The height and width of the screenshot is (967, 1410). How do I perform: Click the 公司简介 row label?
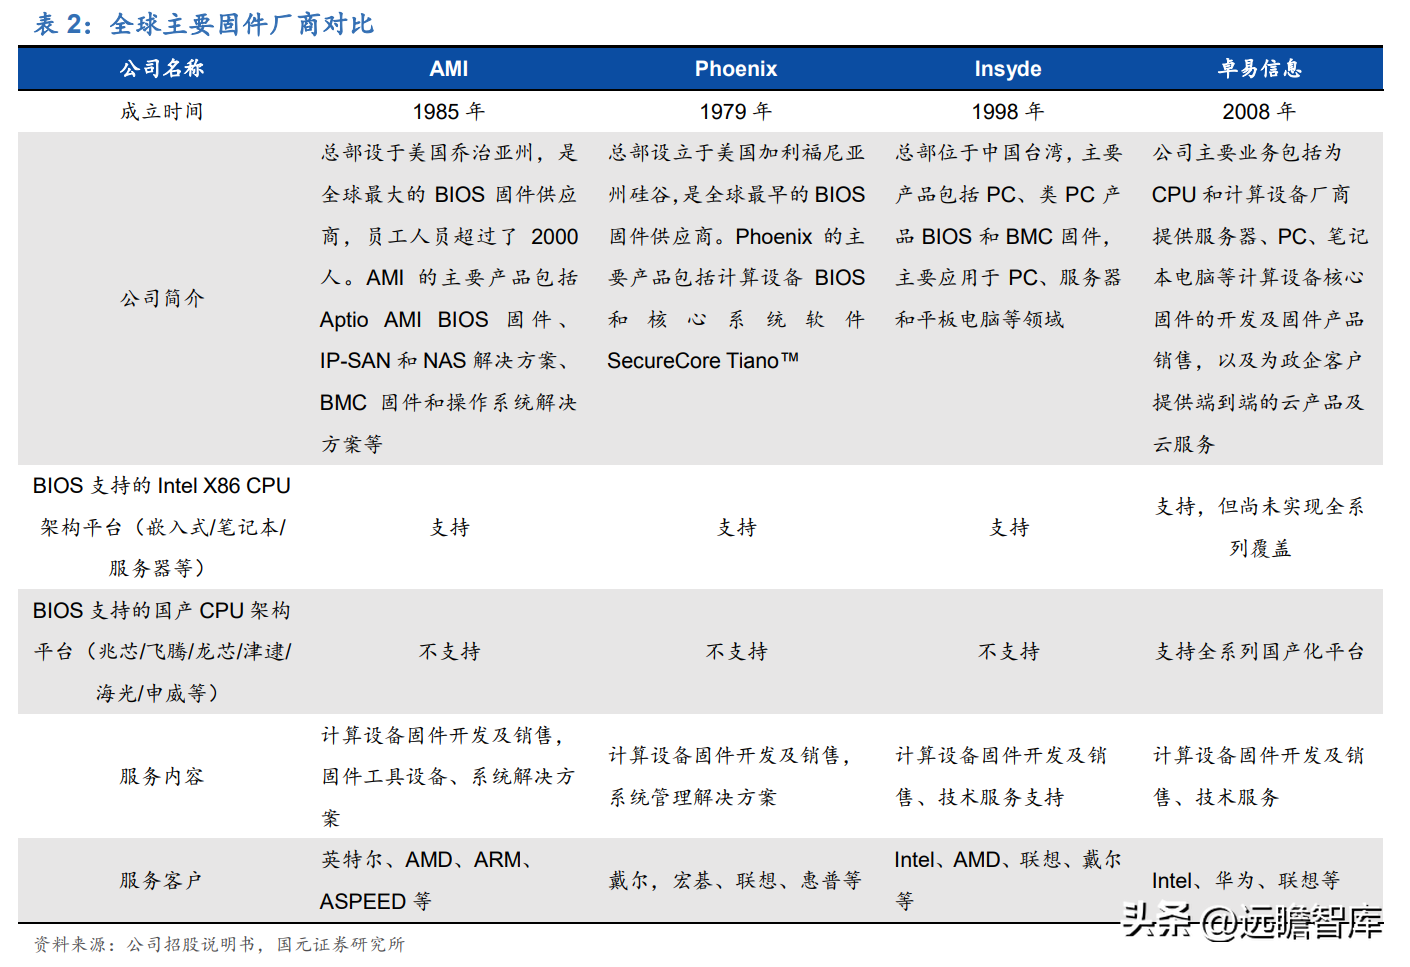162,298
